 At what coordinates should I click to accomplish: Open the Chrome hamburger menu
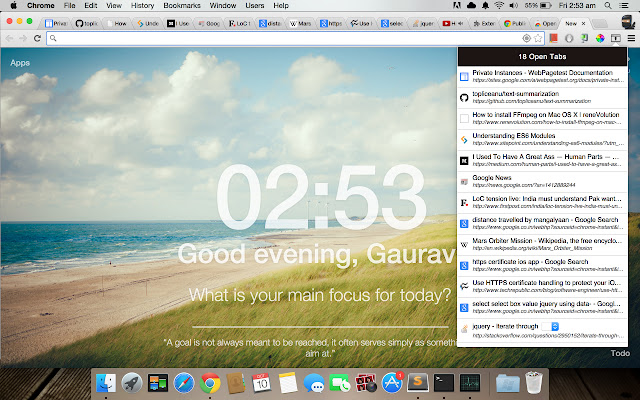coord(631,38)
